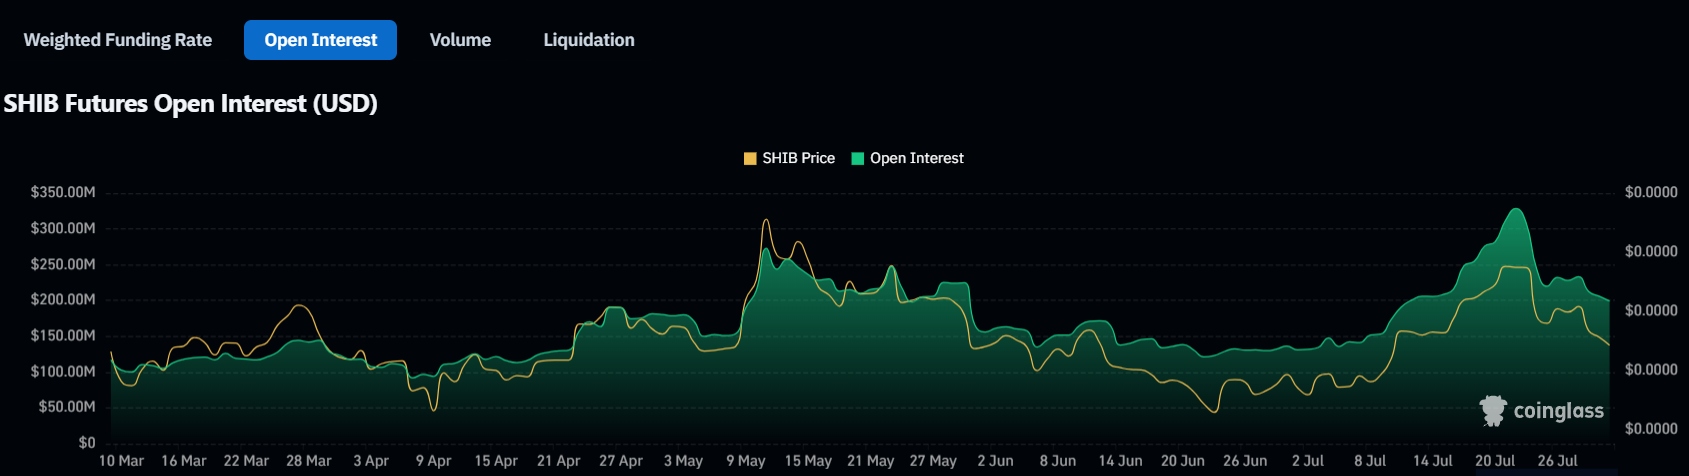Click the 2 Jul date label
The image size is (1689, 476).
[1307, 461]
